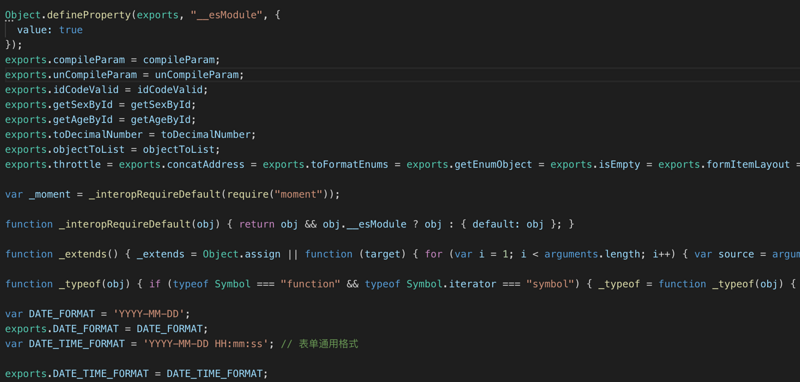Click 'Object.assign' in the _extends line
This screenshot has height=382, width=800.
pyautogui.click(x=241, y=254)
